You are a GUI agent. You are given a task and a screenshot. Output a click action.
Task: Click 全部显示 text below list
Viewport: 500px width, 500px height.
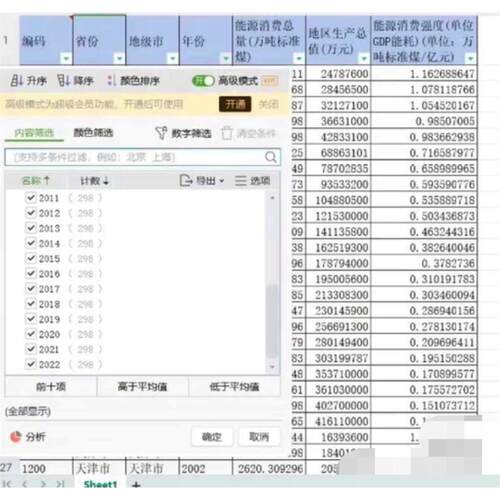point(28,412)
